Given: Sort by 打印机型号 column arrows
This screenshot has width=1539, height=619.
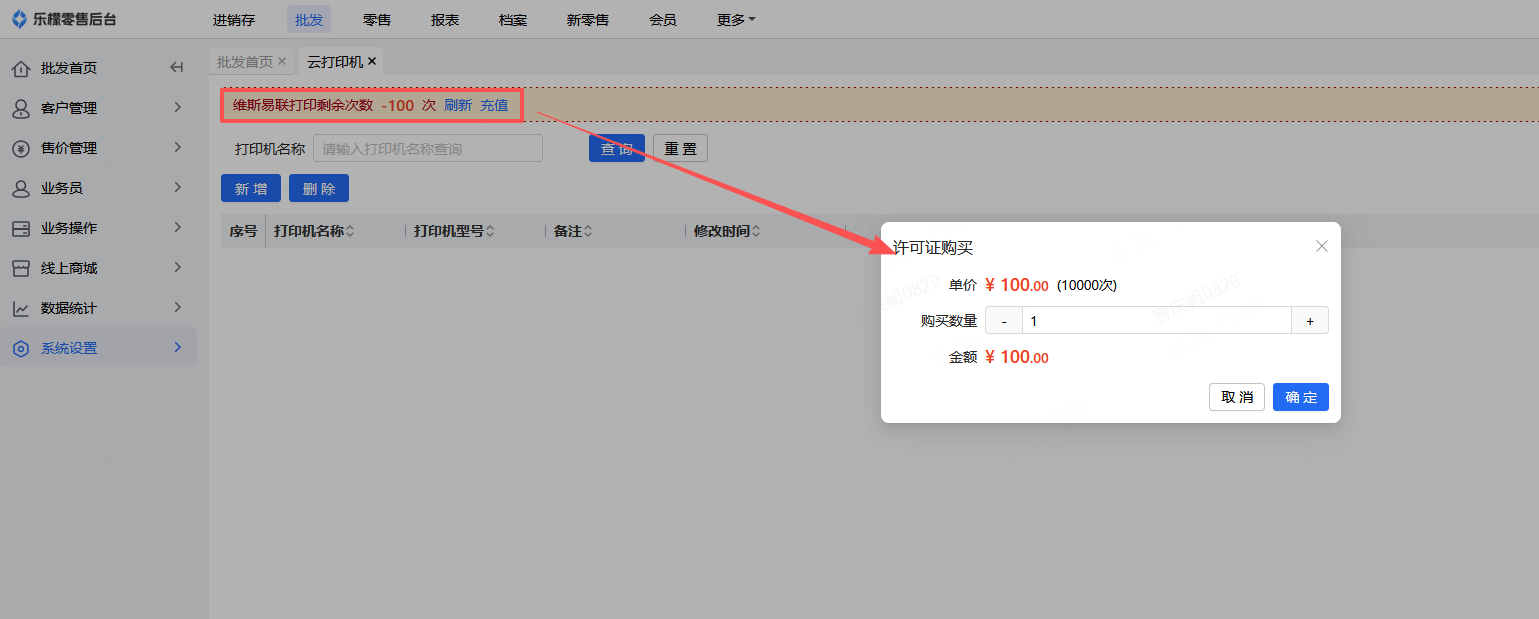Looking at the screenshot, I should (490, 231).
